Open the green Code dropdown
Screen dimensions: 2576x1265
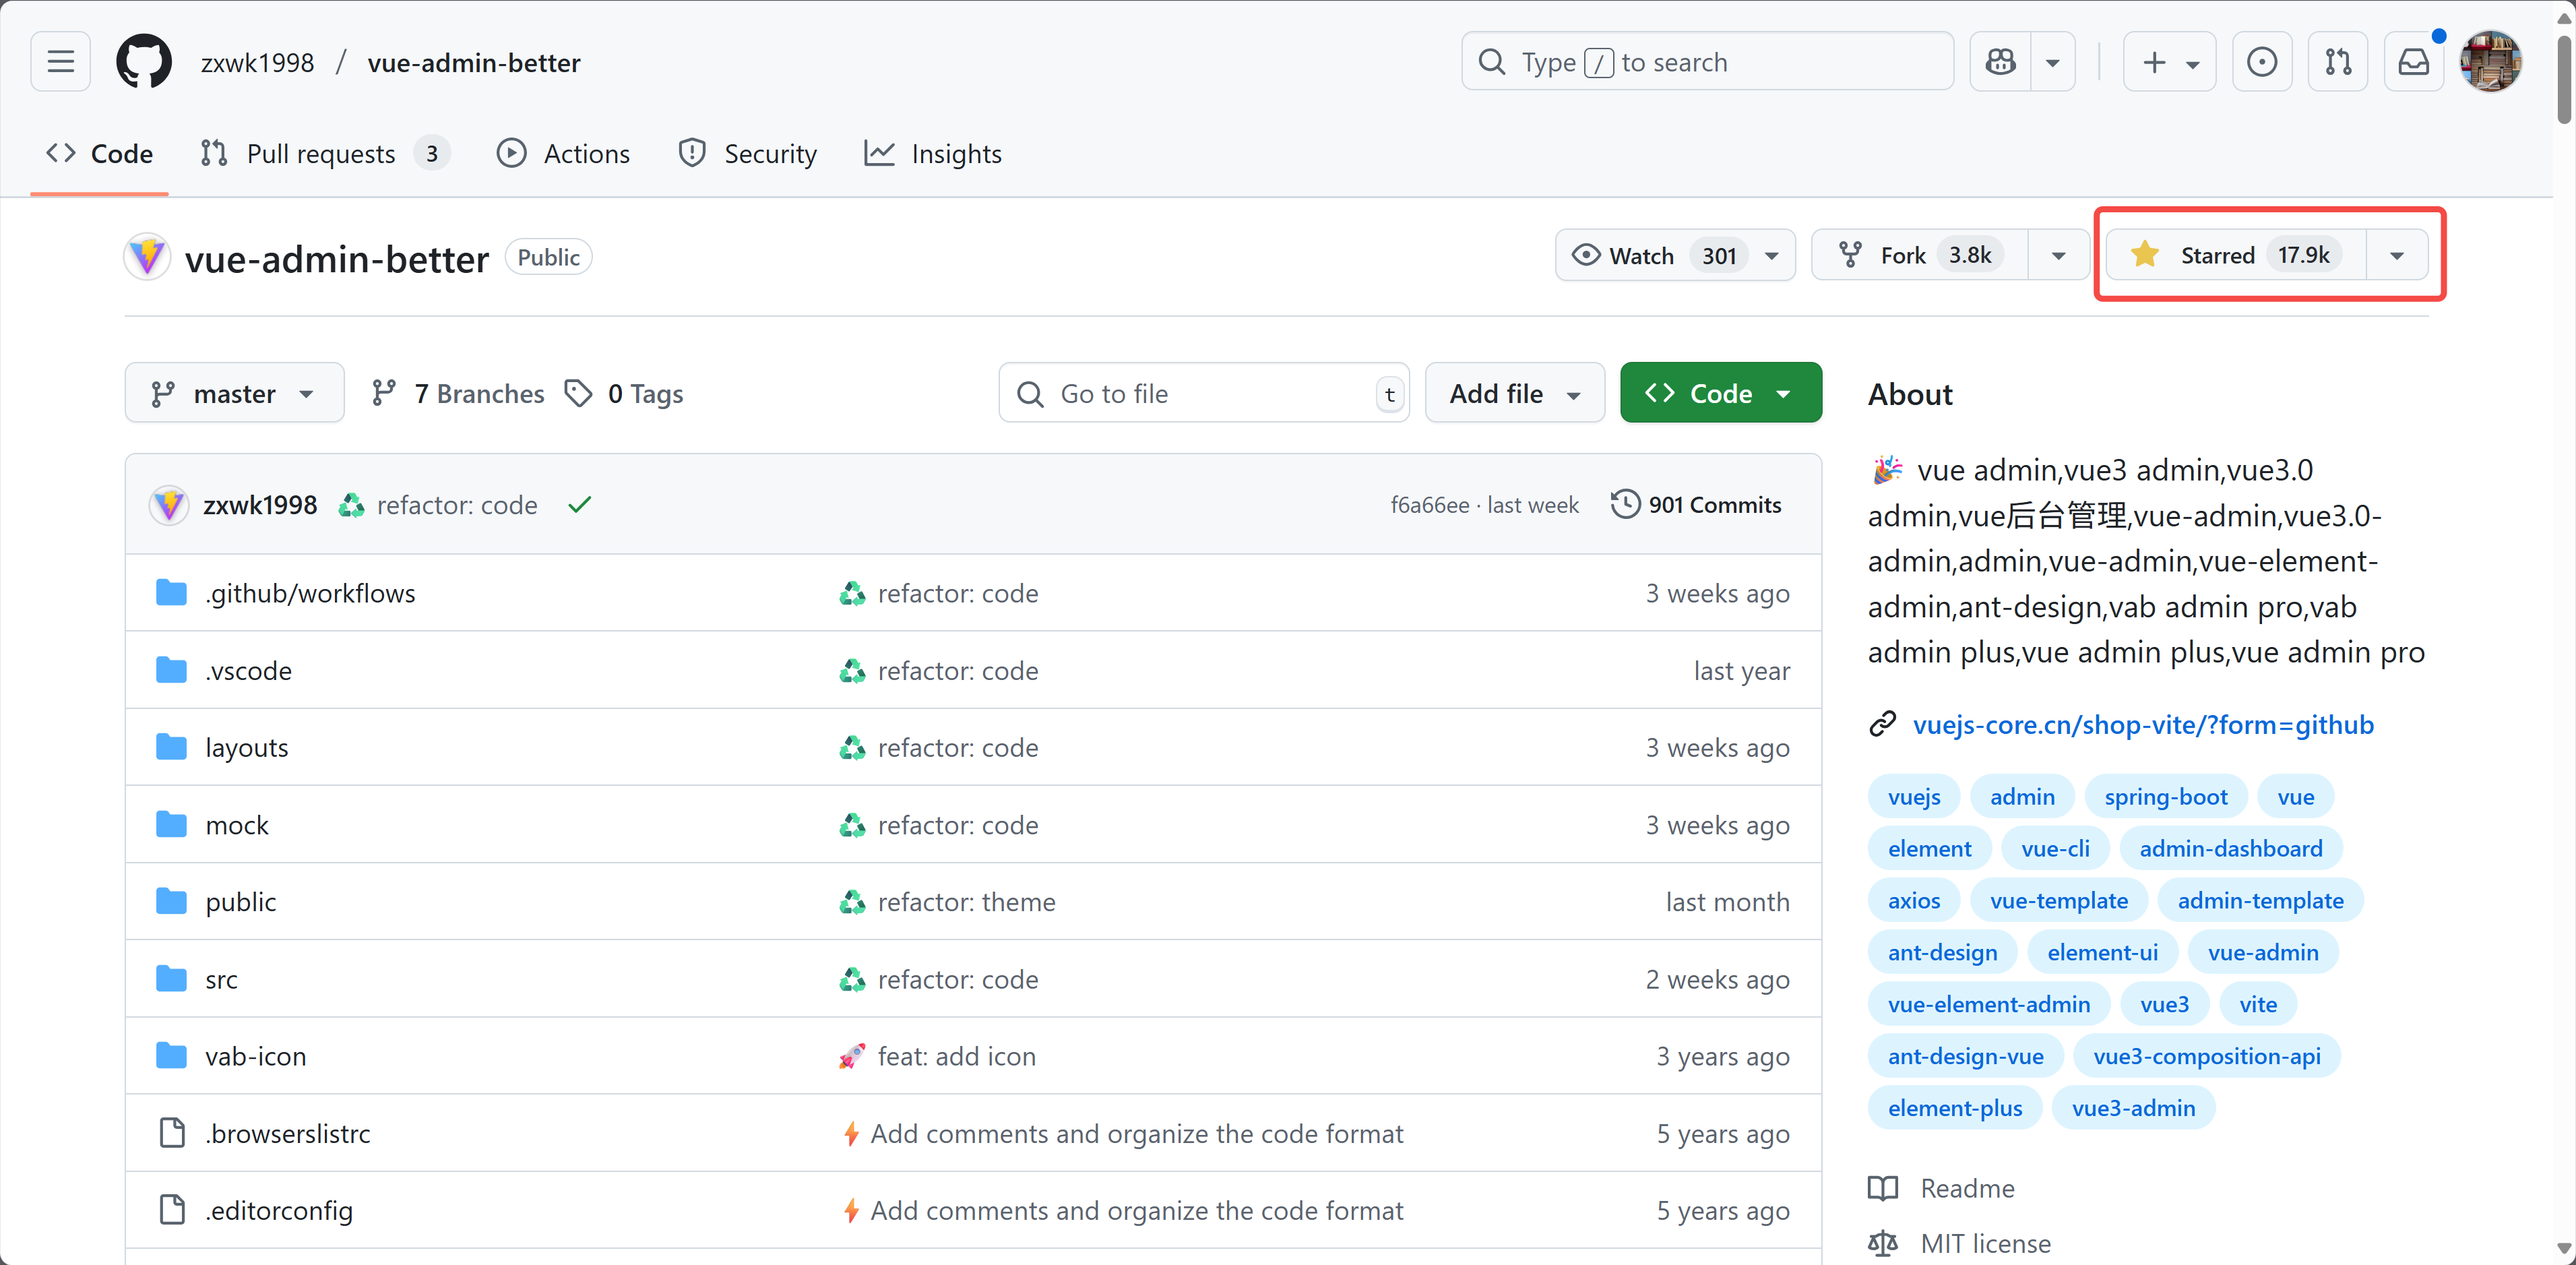1720,393
